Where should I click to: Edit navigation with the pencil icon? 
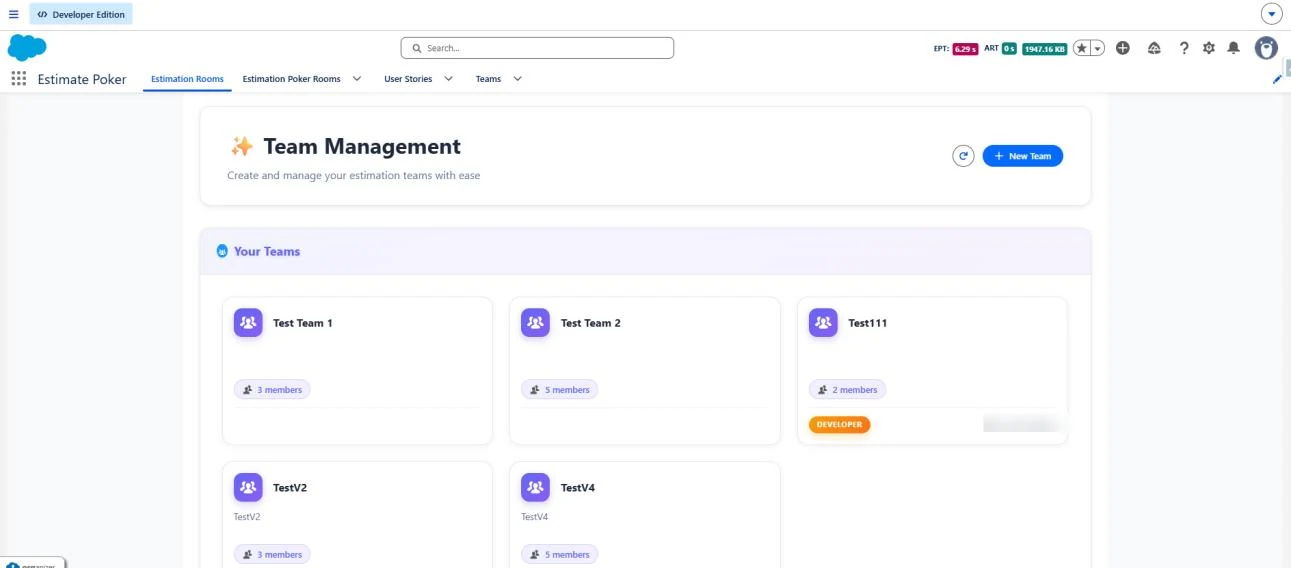pyautogui.click(x=1277, y=79)
